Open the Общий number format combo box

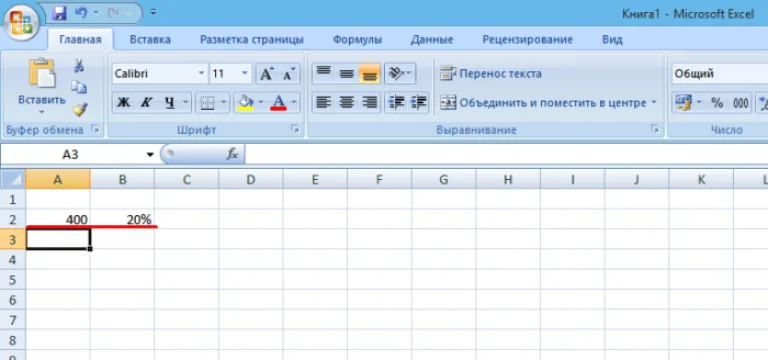pos(720,74)
